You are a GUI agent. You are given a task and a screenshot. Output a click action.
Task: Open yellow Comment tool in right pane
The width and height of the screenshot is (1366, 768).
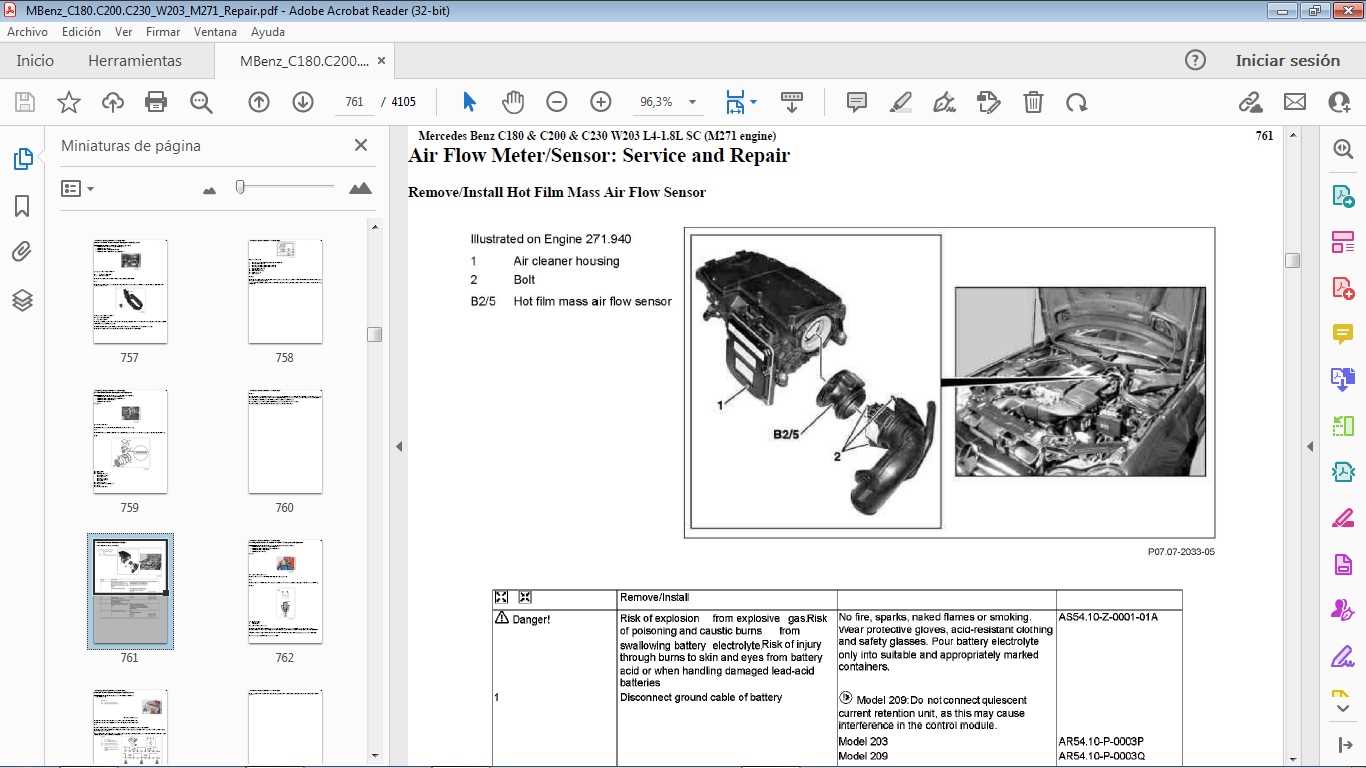coord(1342,334)
